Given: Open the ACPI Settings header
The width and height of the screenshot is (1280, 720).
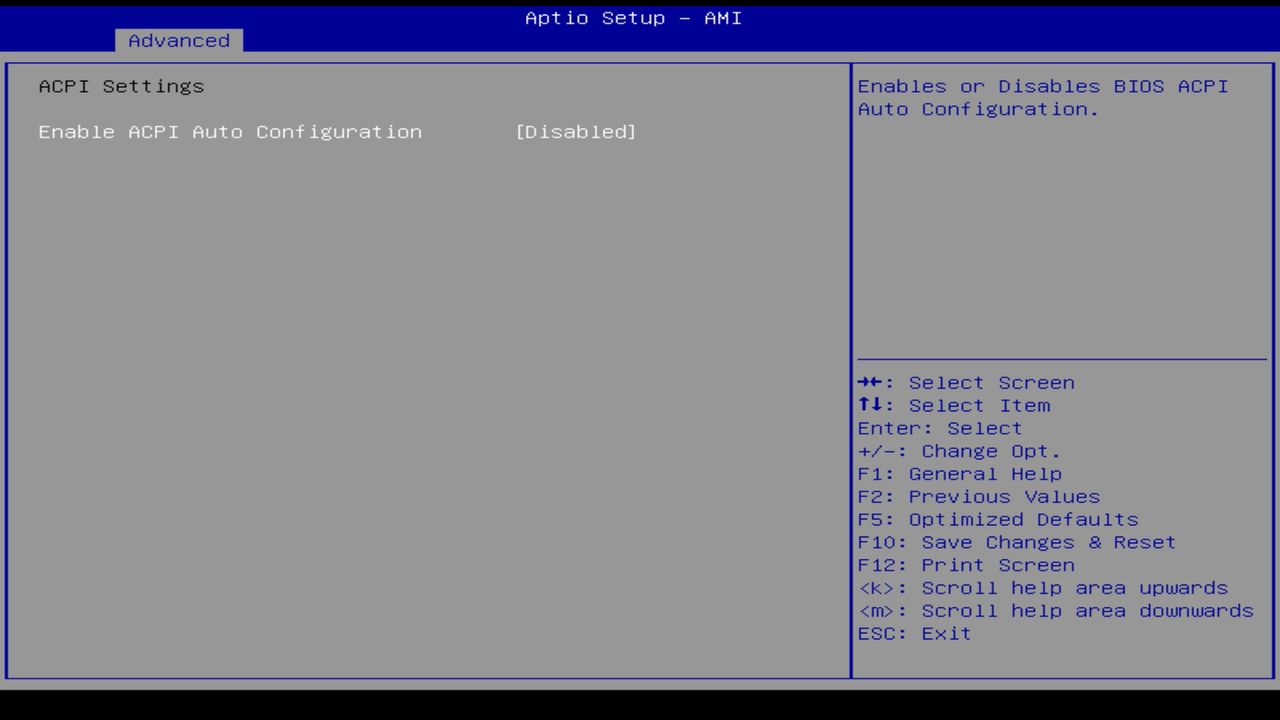Looking at the screenshot, I should pyautogui.click(x=121, y=86).
